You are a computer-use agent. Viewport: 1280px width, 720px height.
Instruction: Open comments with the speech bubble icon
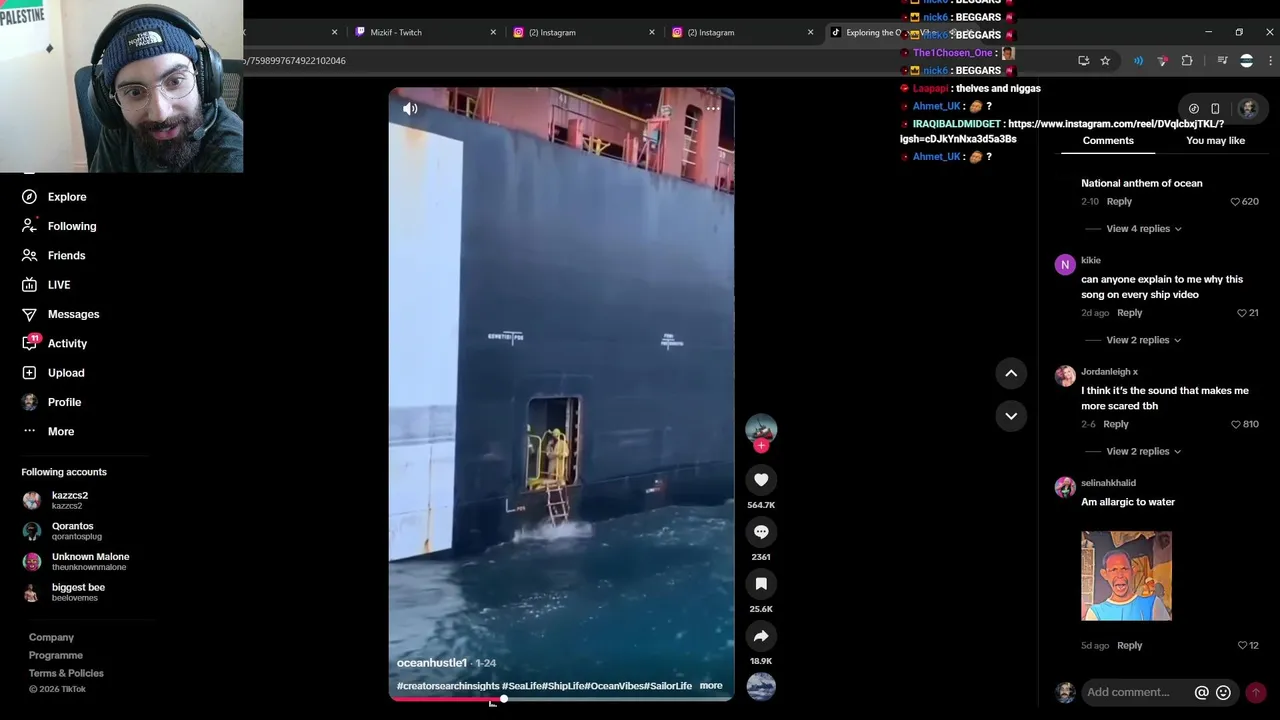coord(761,532)
